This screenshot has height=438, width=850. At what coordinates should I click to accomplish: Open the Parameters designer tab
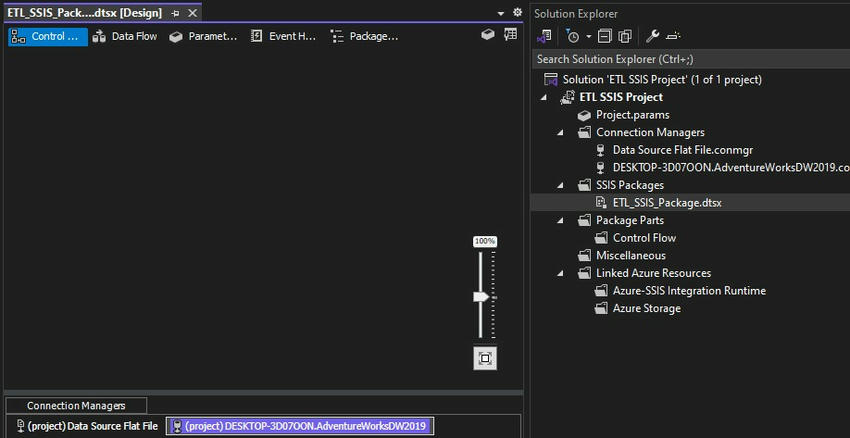click(x=203, y=36)
